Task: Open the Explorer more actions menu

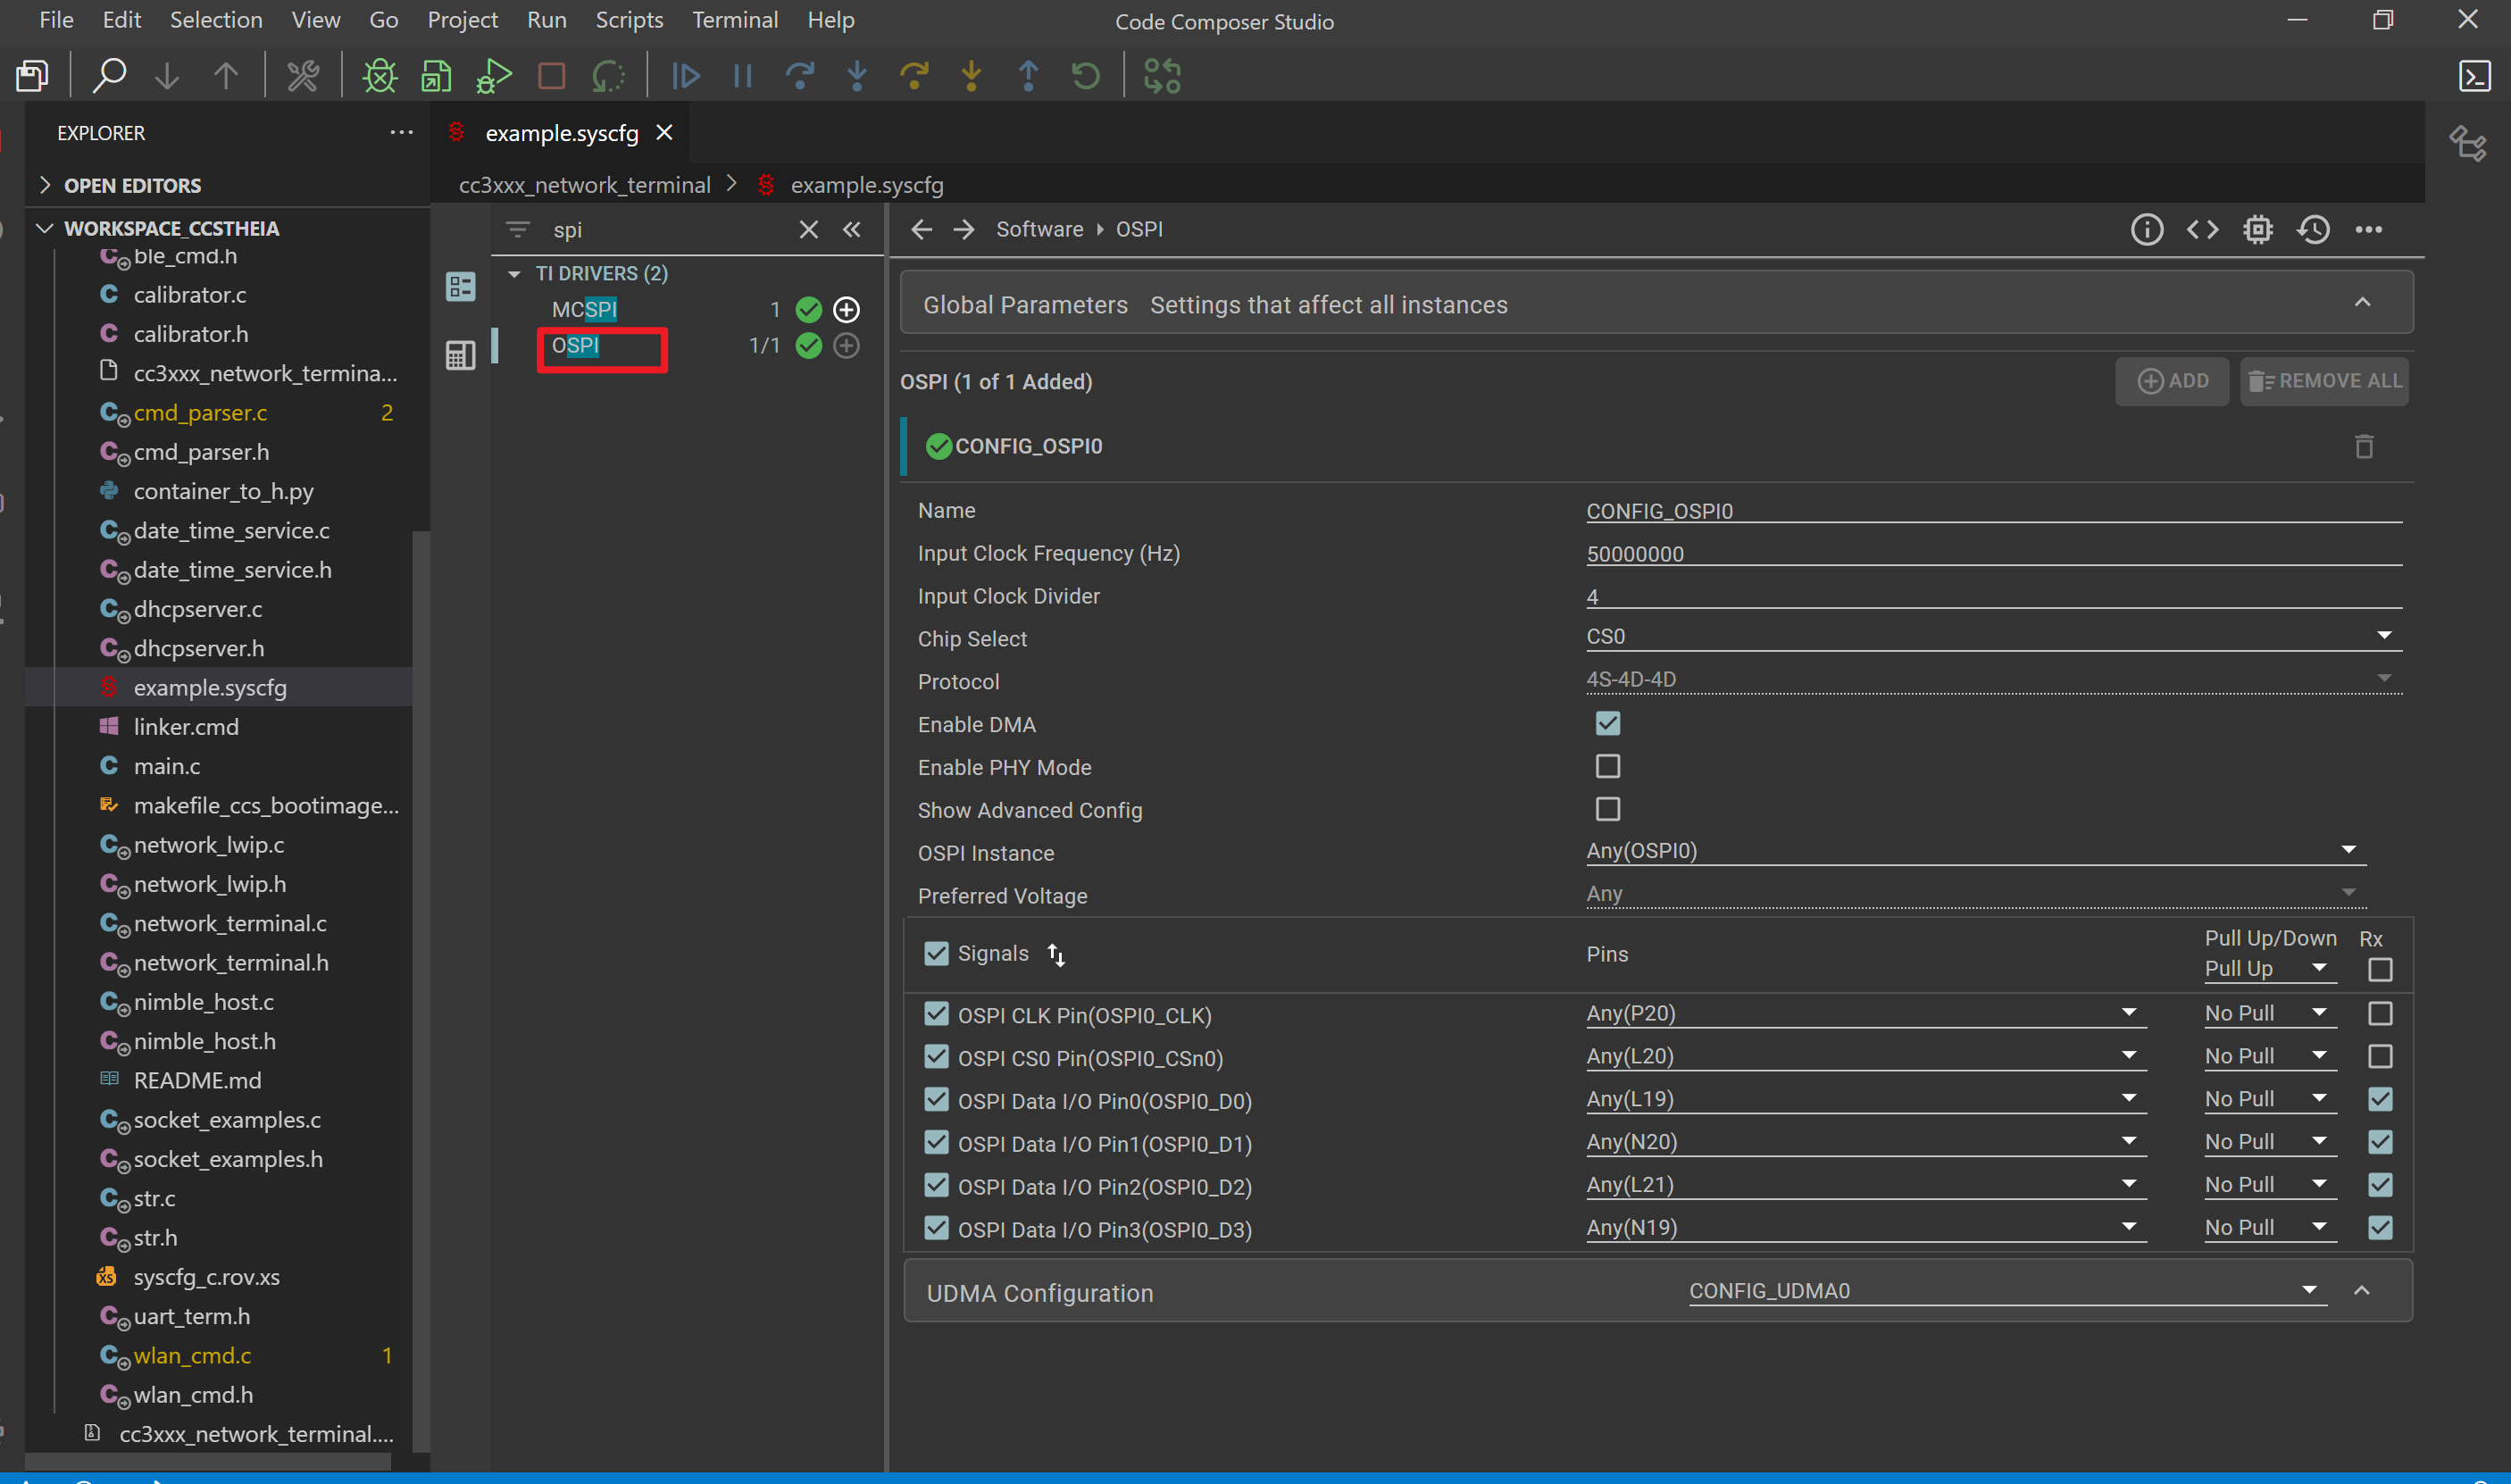Action: [401, 132]
